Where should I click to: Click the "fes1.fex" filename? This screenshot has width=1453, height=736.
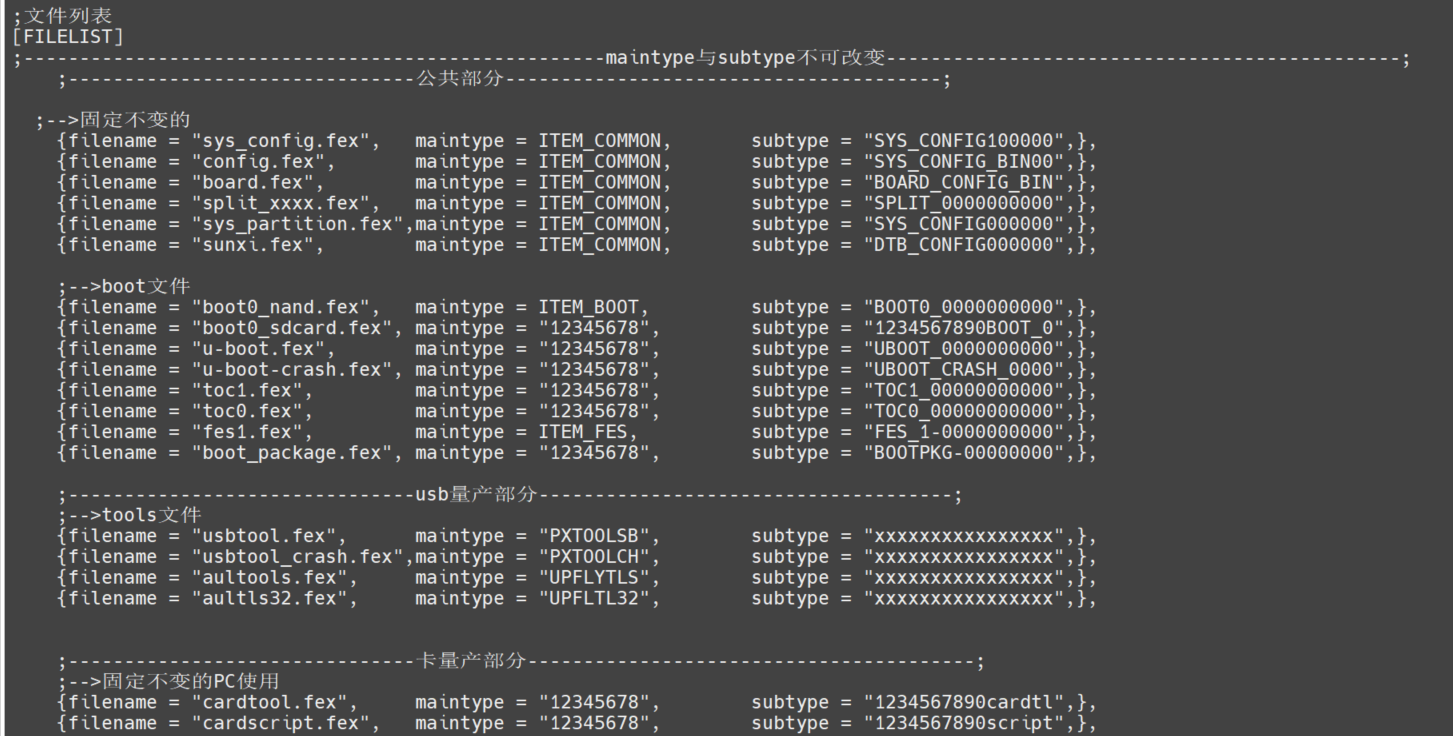coord(247,433)
